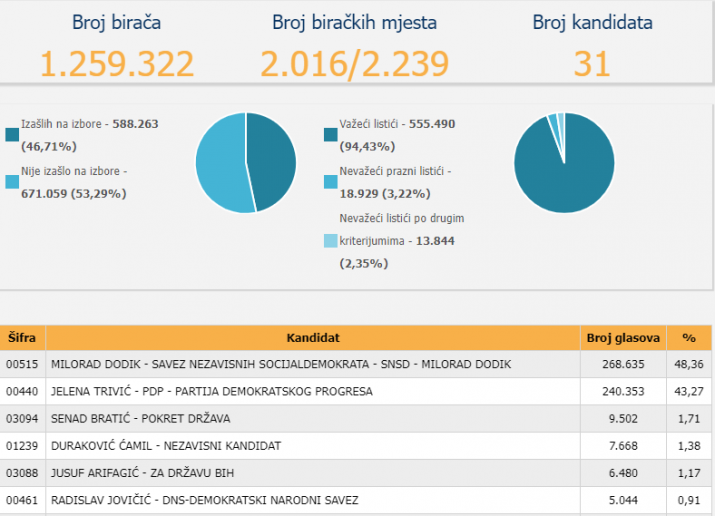Click the light blue 'Nije izašlo na izbore' swatch
The image size is (715, 516).
[12, 181]
